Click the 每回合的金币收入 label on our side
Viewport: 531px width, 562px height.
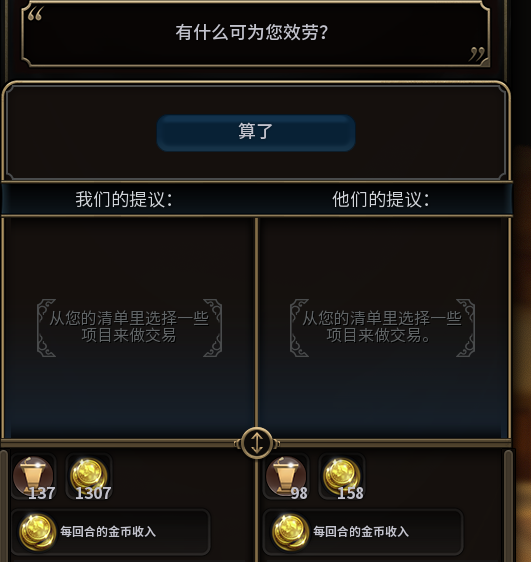pyautogui.click(x=108, y=532)
